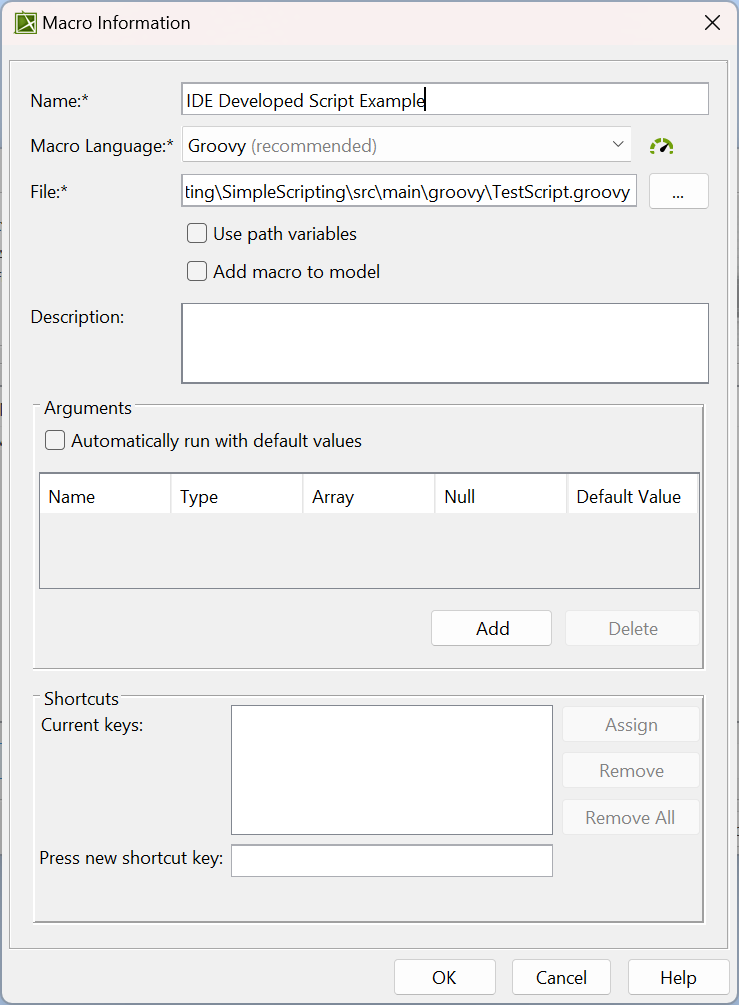Enable the Use path variables checkbox
This screenshot has height=1005, width=739.
197,233
